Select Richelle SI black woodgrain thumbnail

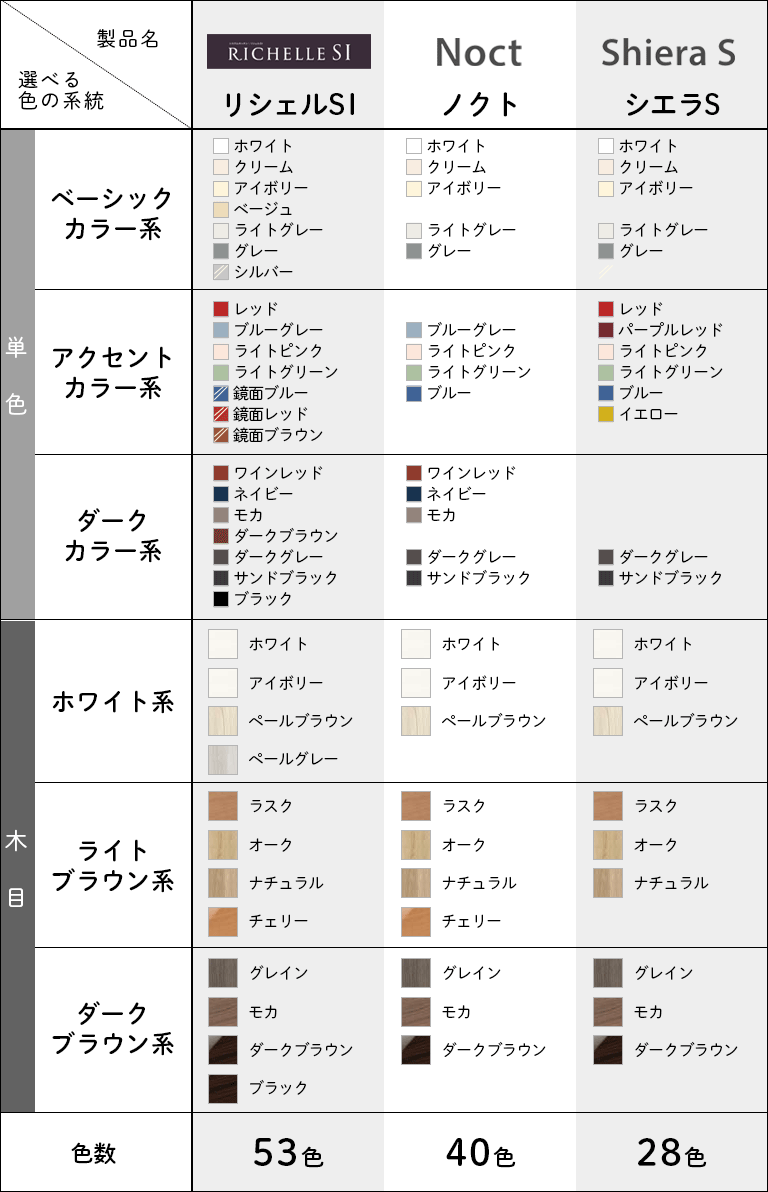[x=223, y=1089]
